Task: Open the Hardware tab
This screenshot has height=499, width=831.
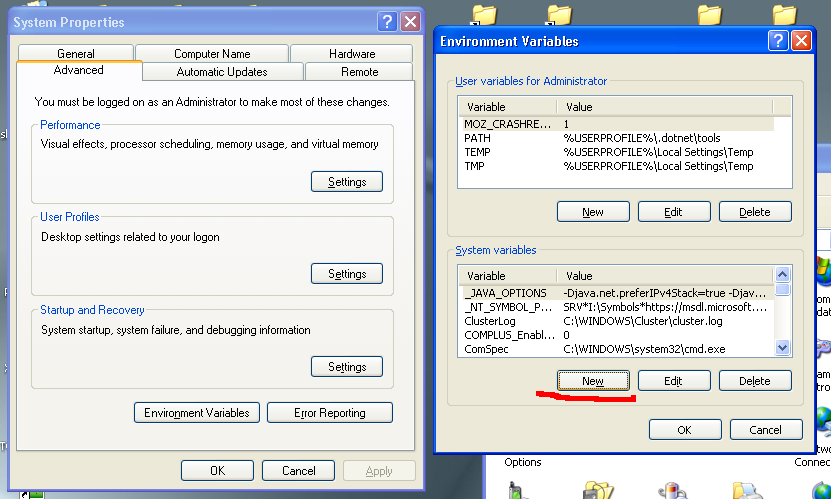Action: point(352,54)
